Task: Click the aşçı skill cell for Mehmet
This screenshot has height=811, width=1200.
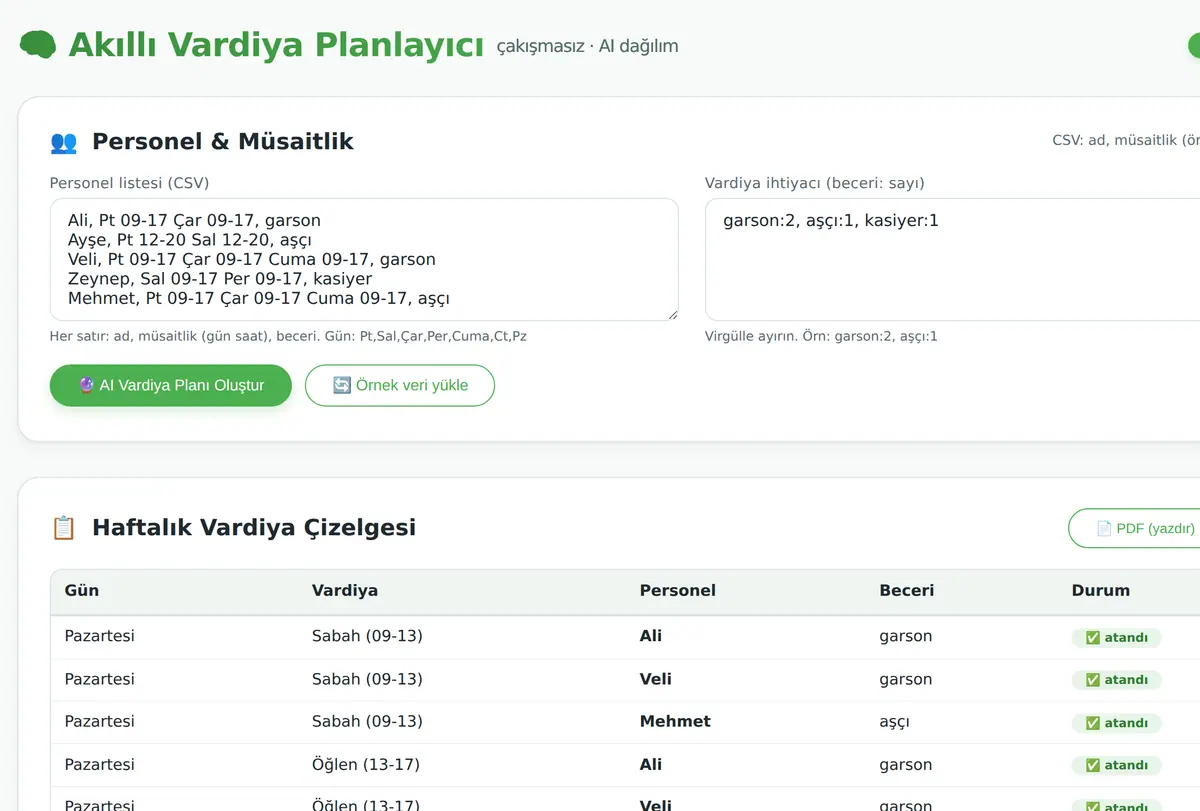Action: (x=895, y=722)
